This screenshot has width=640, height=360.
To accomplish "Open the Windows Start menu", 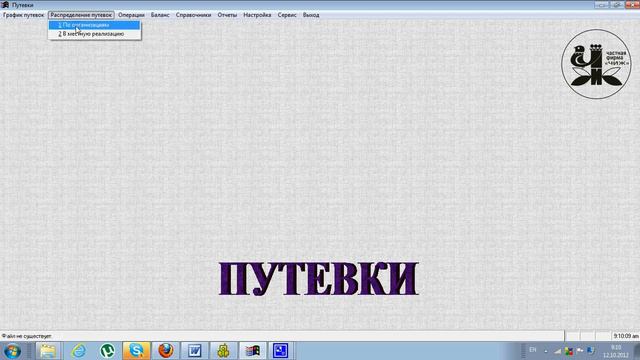I will tap(13, 351).
